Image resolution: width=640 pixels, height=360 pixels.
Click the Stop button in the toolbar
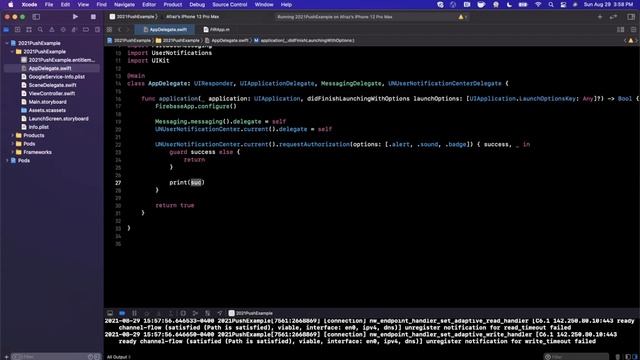(93, 17)
